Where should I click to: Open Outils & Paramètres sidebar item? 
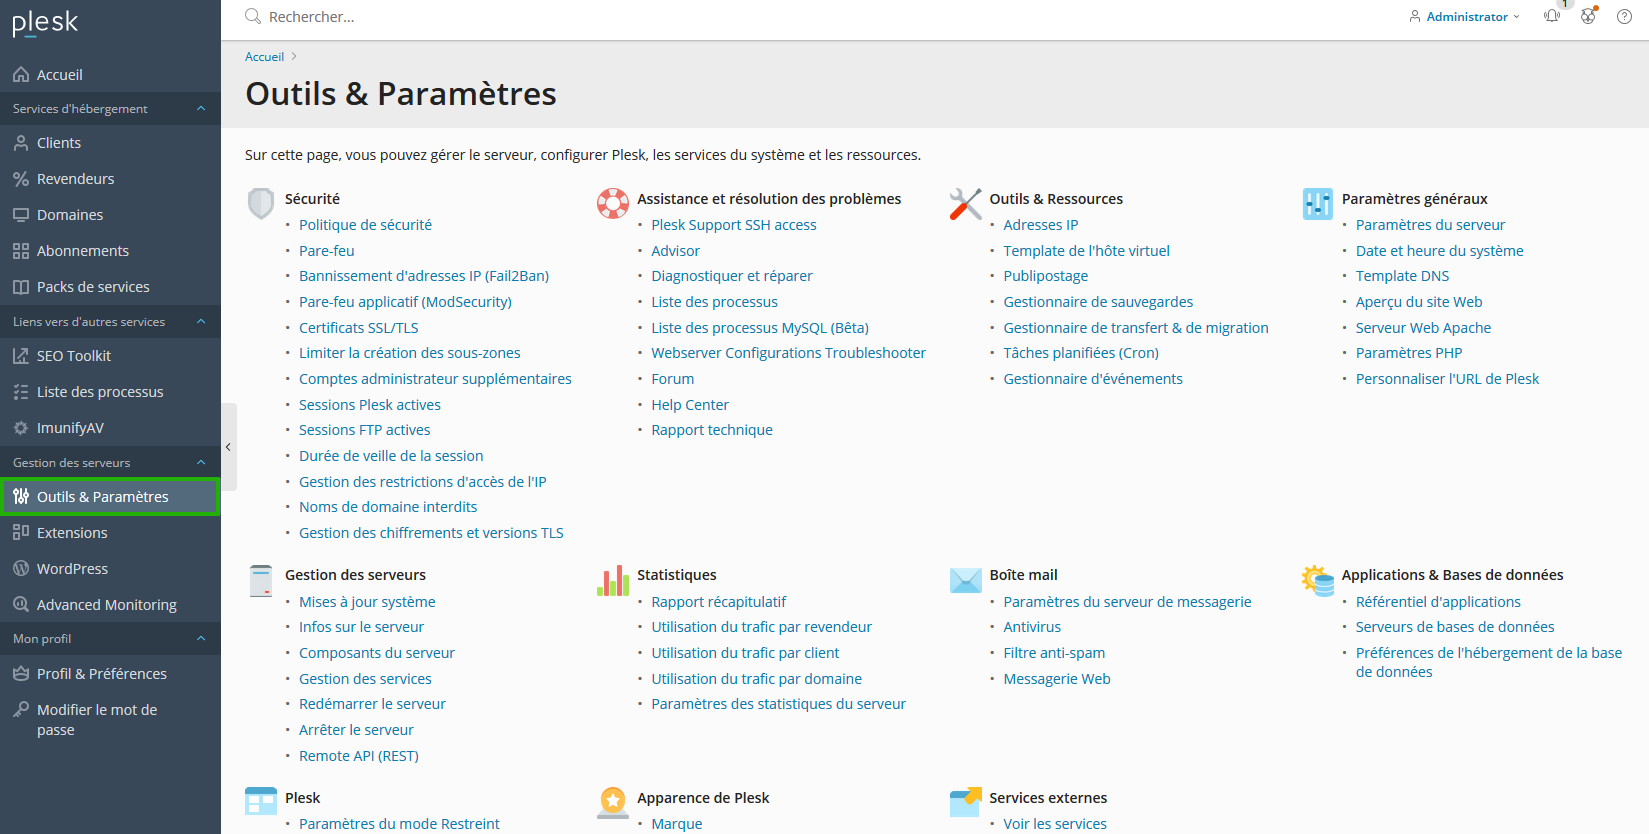110,497
